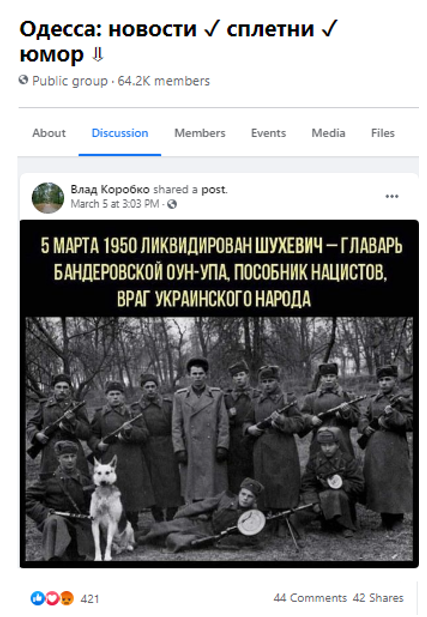427x617 pixels.
Task: Click the globe public audience icon beside timestamp
Action: (x=172, y=204)
